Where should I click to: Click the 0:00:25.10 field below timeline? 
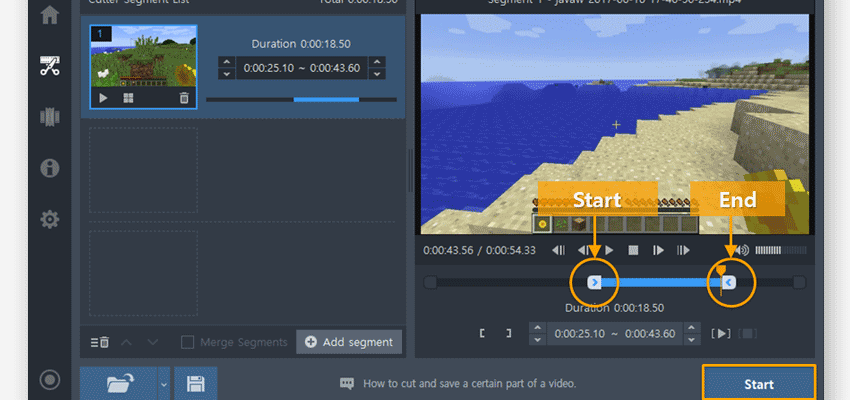(x=579, y=333)
